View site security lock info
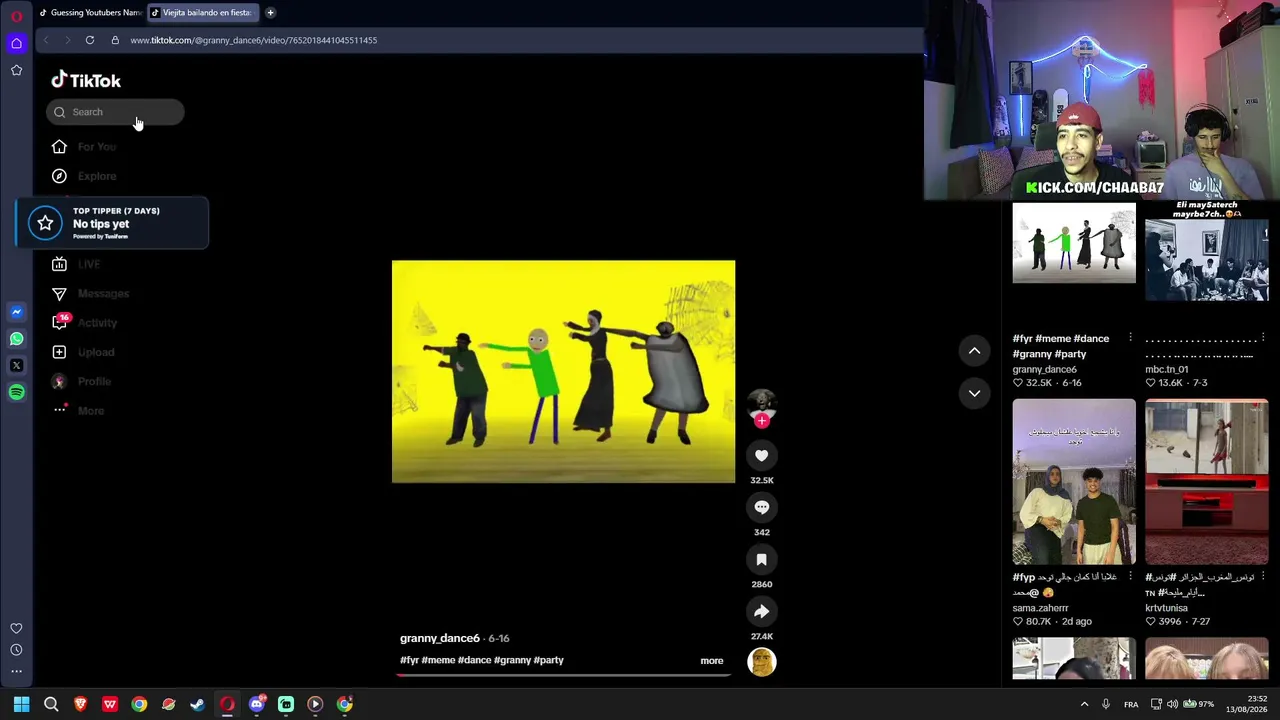The width and height of the screenshot is (1280, 720). click(x=115, y=40)
